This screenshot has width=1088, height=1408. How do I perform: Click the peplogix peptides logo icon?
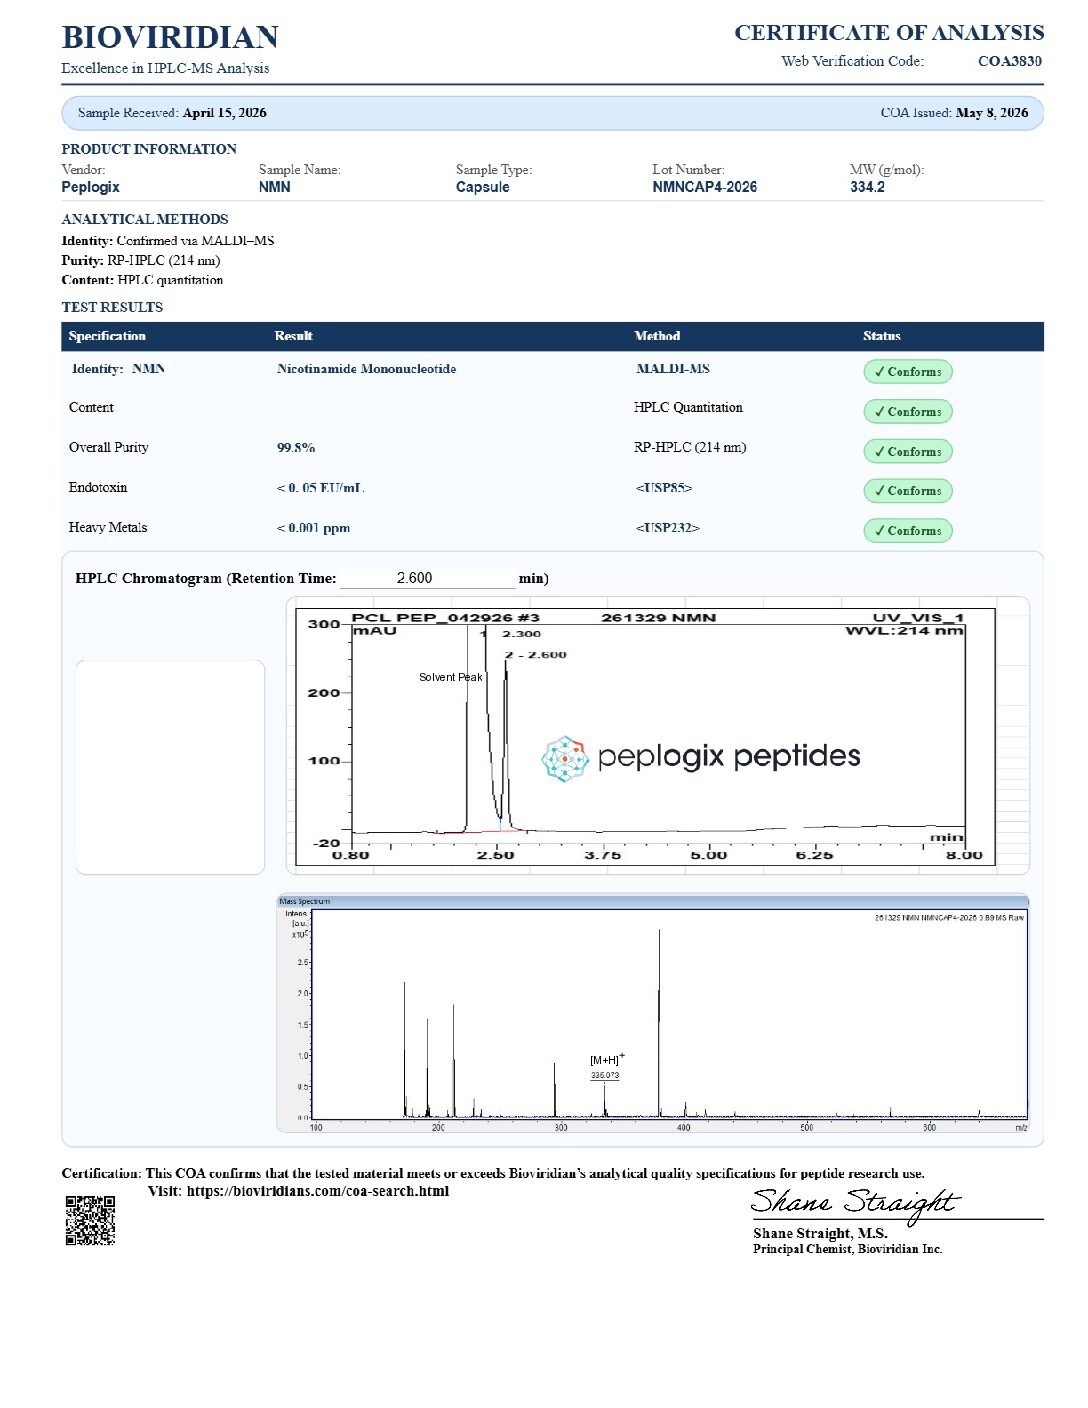coord(565,758)
